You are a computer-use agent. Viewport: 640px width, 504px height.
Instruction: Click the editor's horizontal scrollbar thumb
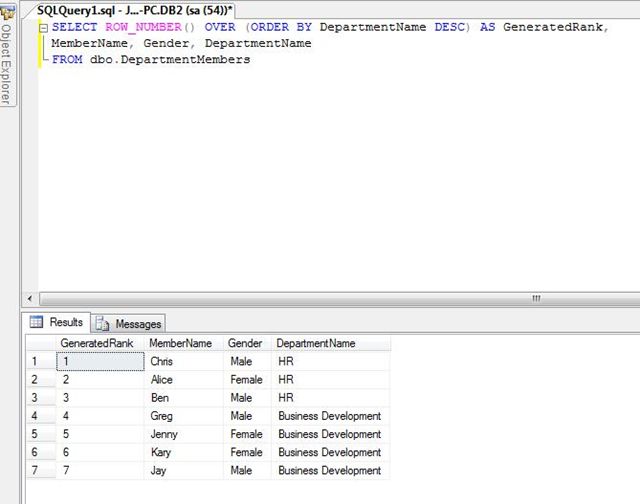pyautogui.click(x=536, y=298)
